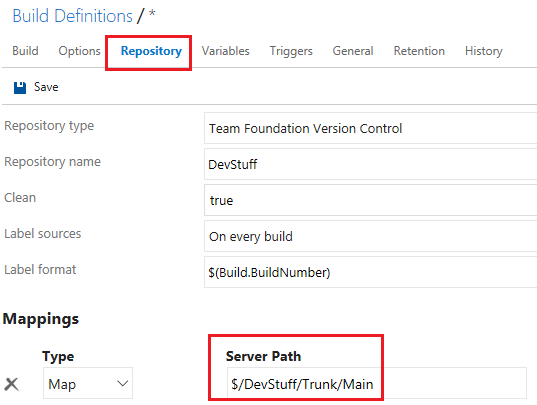Open the Repository type dropdown
Viewport: 537px width, 405px height.
(371, 128)
